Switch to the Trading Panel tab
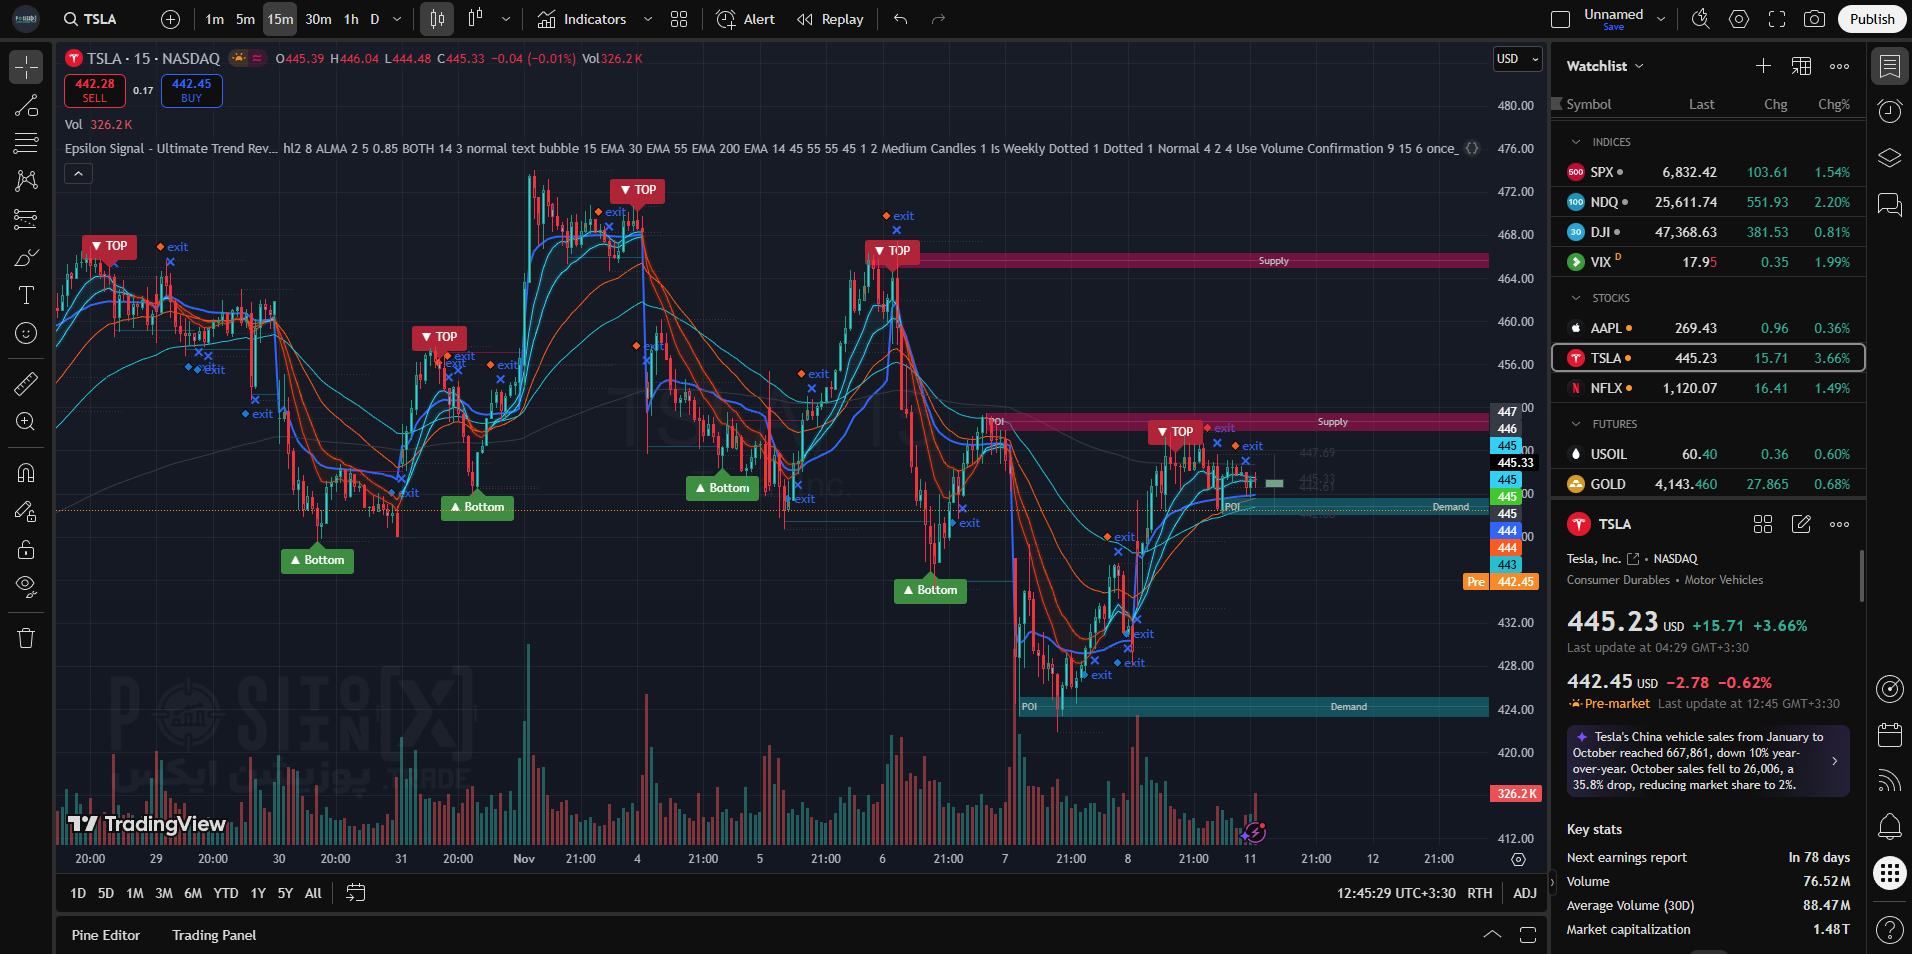 click(214, 935)
